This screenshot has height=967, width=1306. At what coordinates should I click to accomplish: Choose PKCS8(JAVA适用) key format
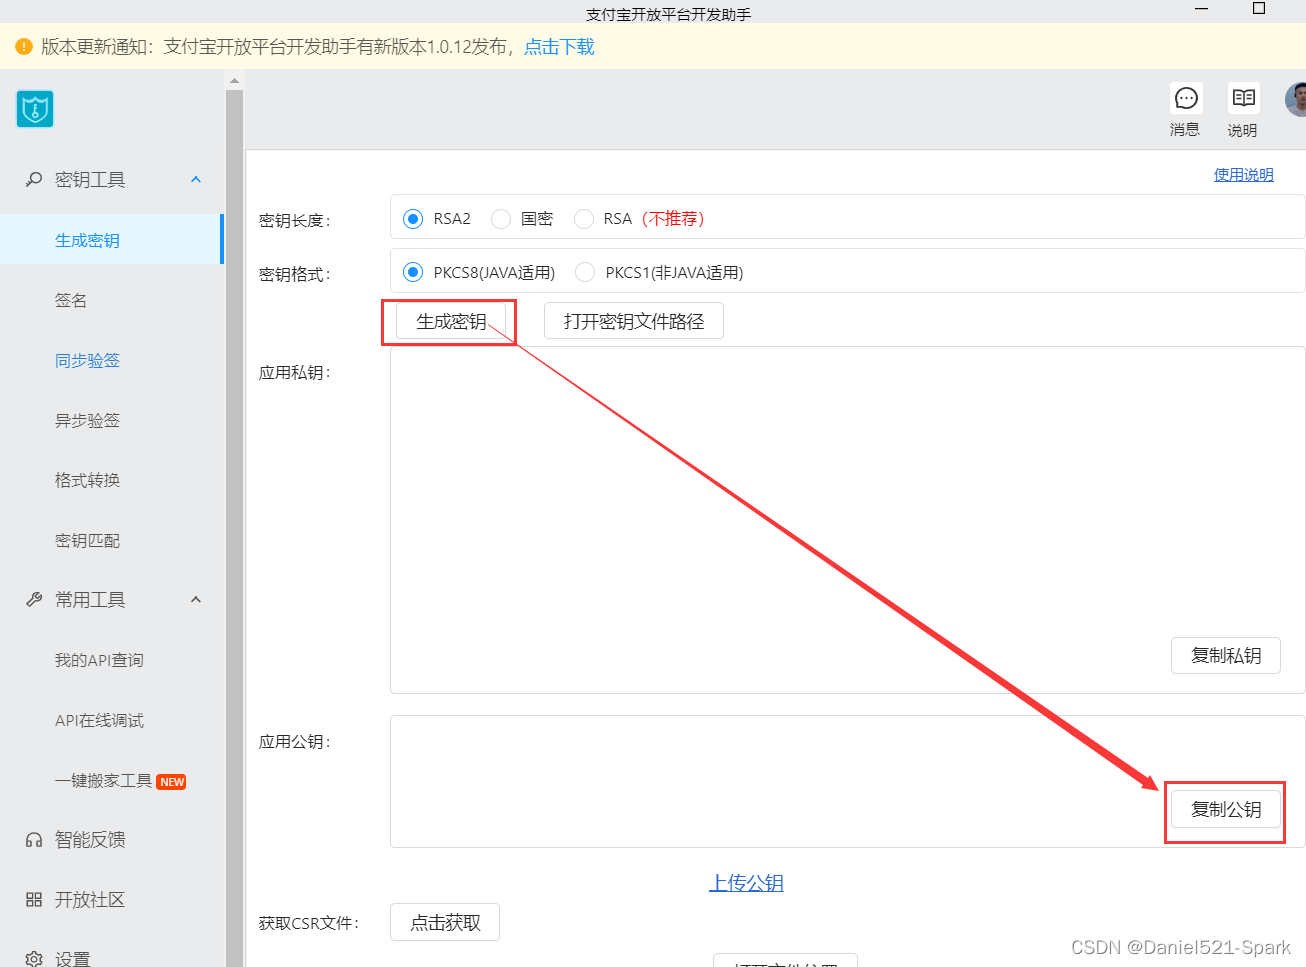413,272
